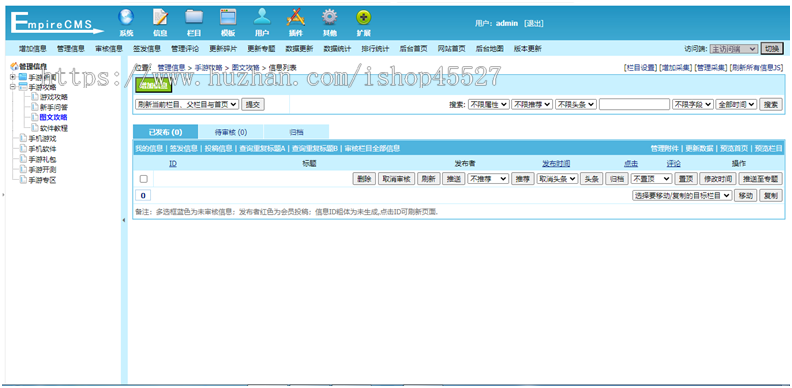Click the 切换 button
792x388 pixels.
coord(772,49)
